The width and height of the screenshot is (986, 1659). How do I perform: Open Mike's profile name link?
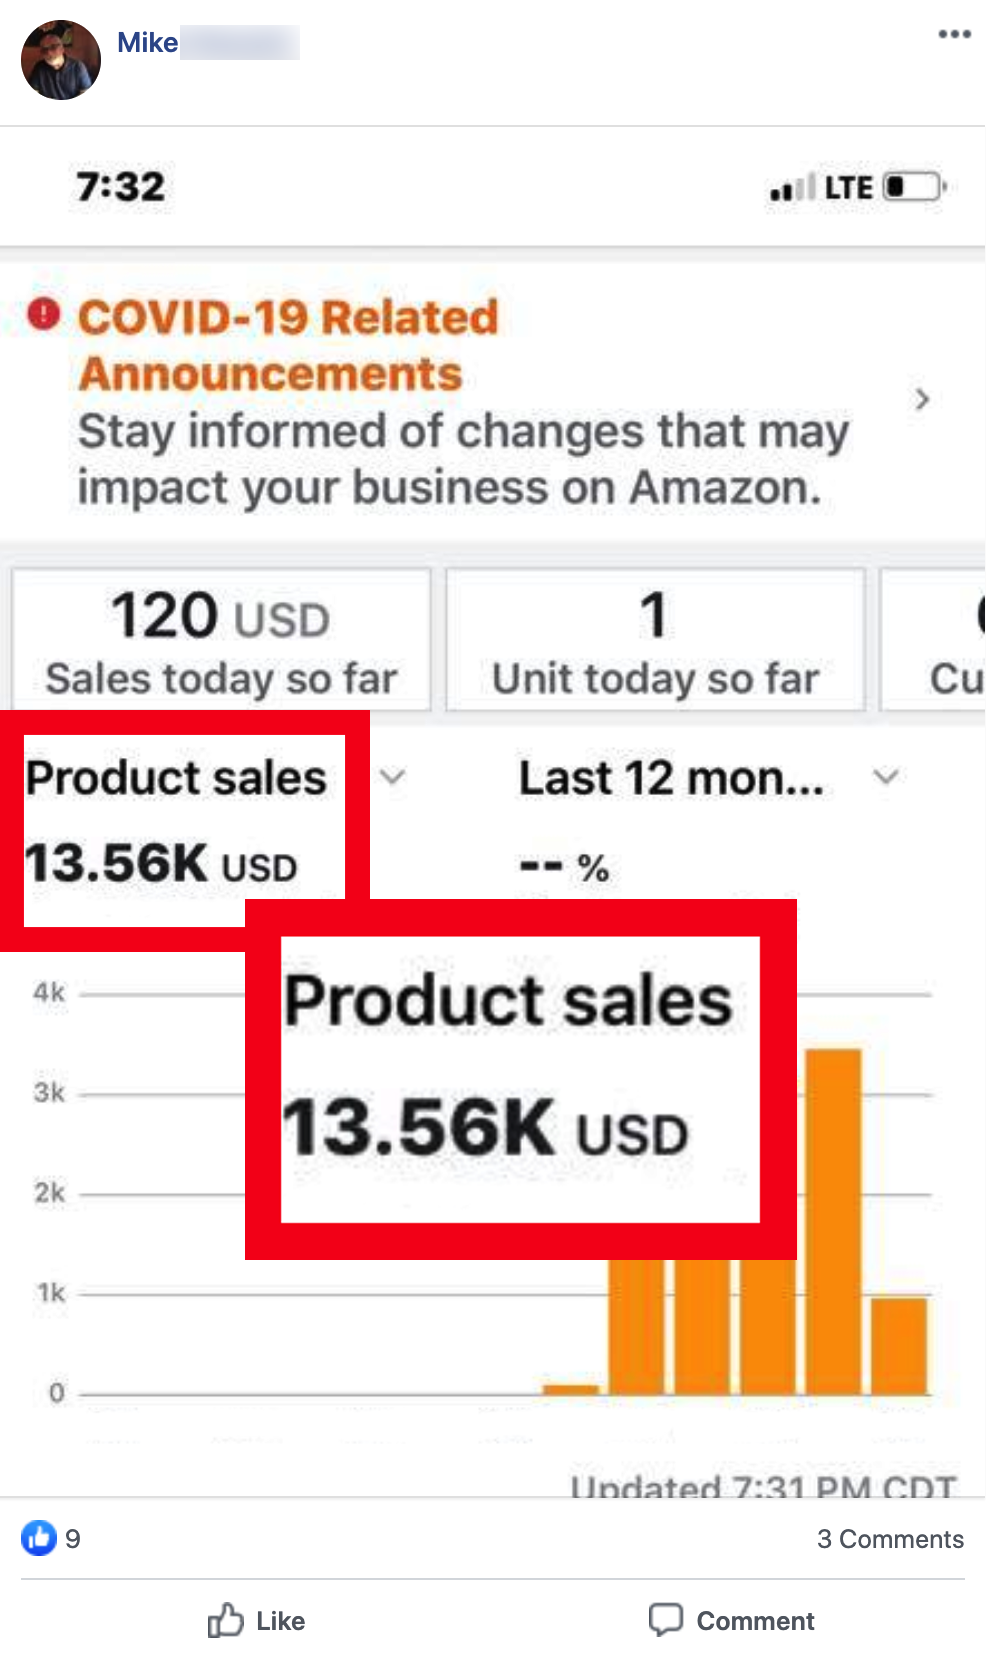click(x=148, y=43)
